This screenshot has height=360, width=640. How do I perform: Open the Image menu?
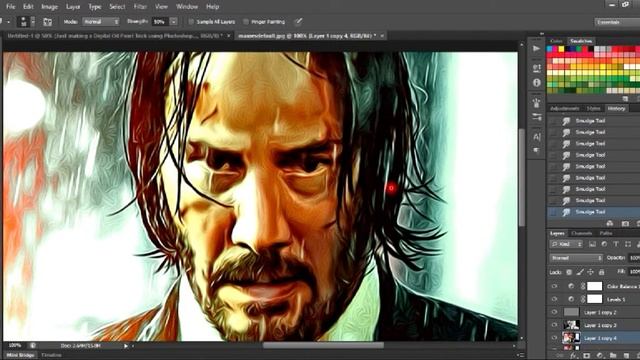pyautogui.click(x=49, y=7)
